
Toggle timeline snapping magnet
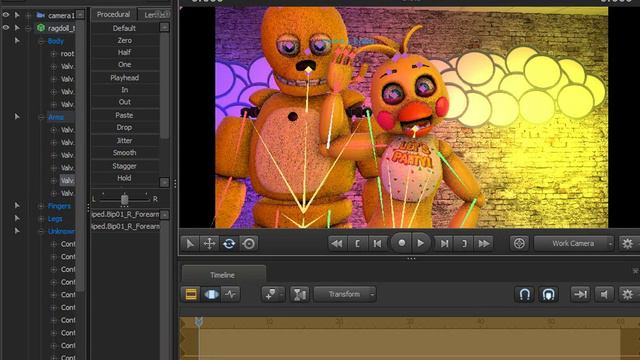coord(524,294)
